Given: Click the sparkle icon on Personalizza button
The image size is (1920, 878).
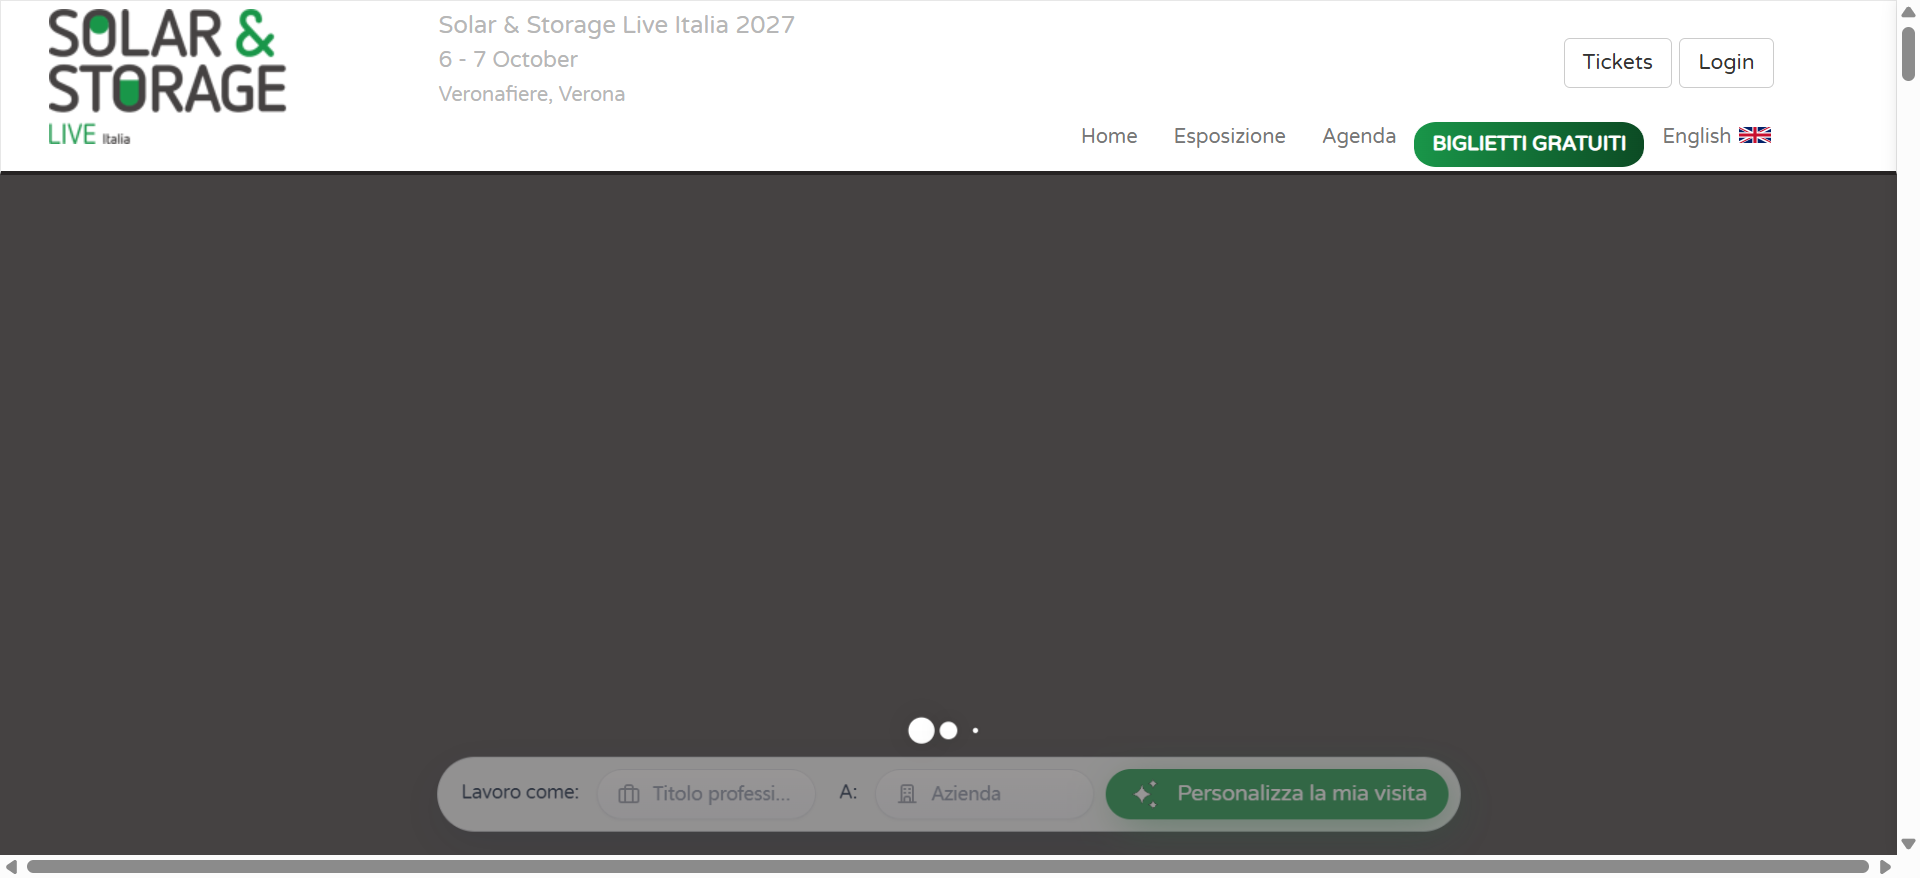Looking at the screenshot, I should click(1146, 794).
